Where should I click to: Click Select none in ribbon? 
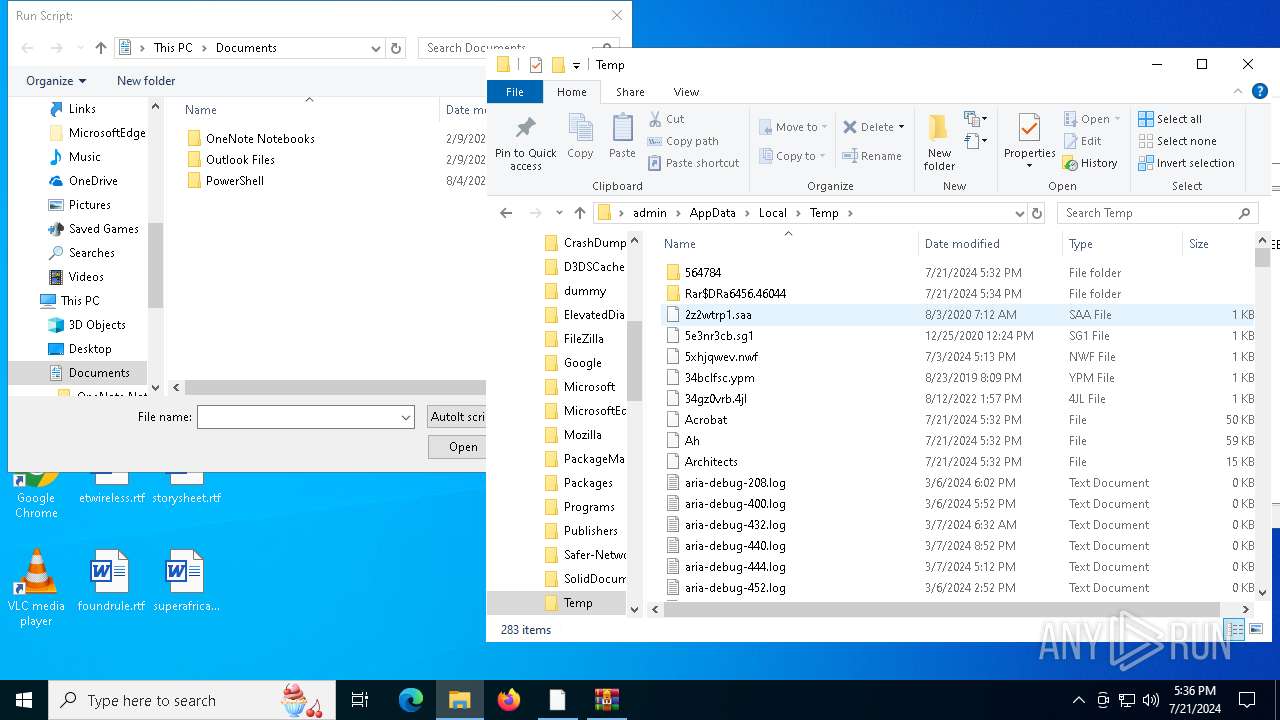pyautogui.click(x=1177, y=141)
